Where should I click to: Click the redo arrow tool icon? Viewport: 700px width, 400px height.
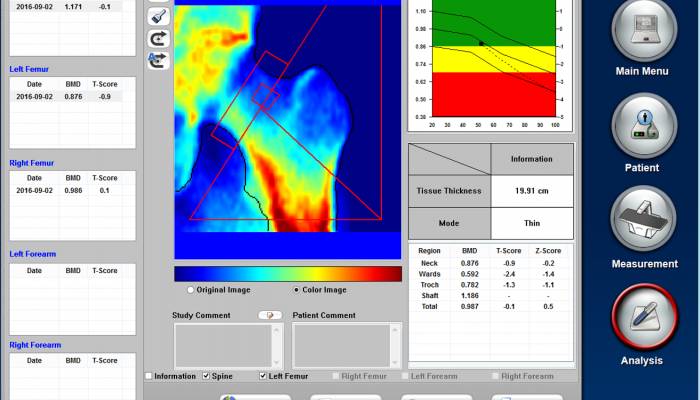coord(158,39)
